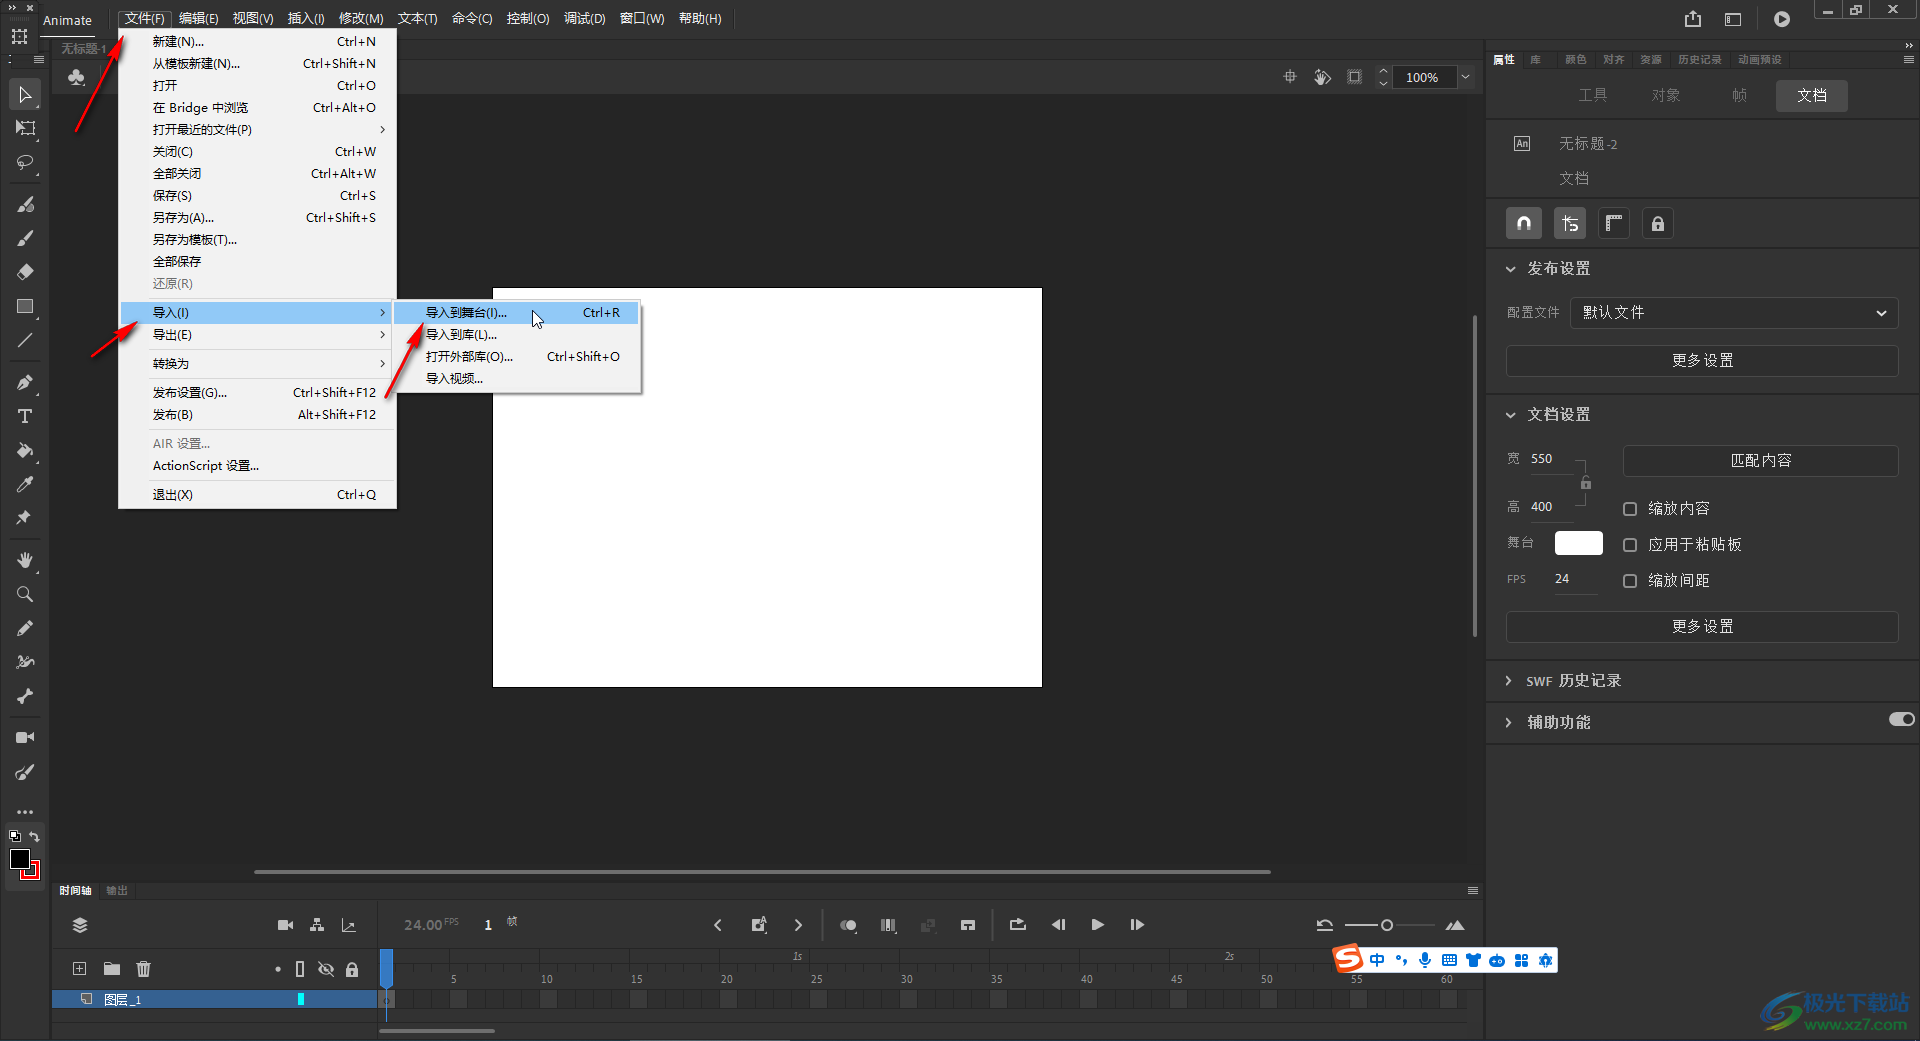Delete layer with trash icon
The width and height of the screenshot is (1920, 1041).
pyautogui.click(x=144, y=968)
